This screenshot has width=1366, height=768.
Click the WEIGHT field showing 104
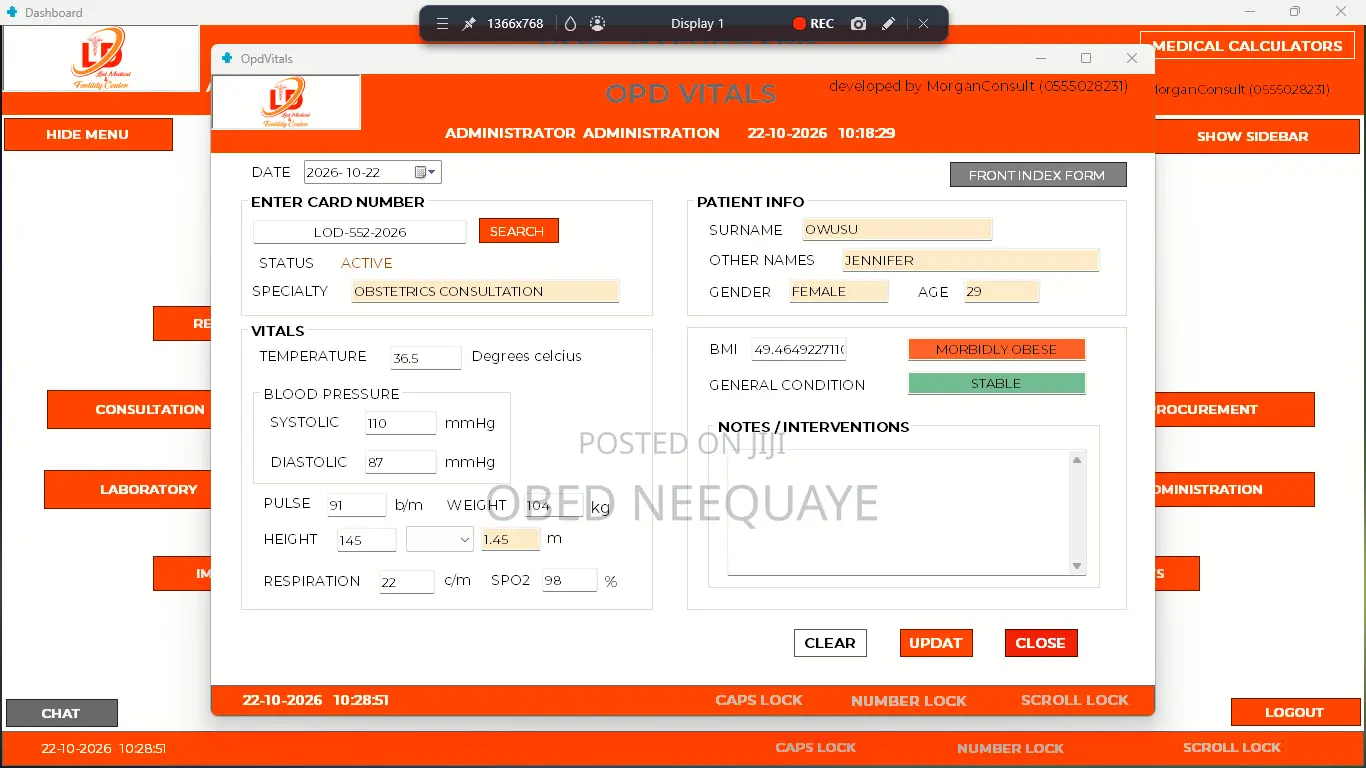554,505
